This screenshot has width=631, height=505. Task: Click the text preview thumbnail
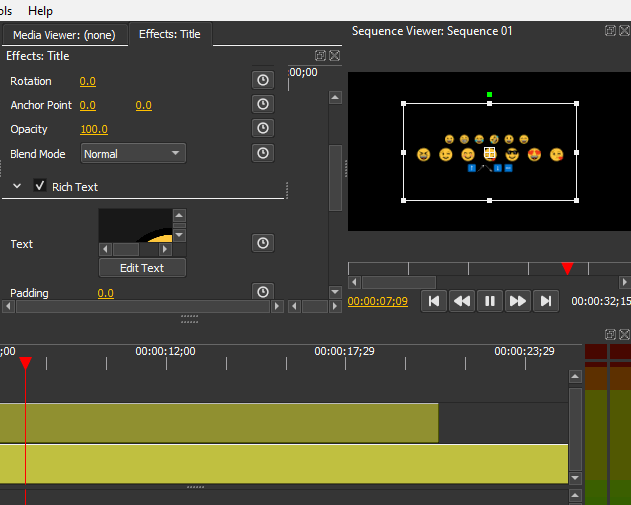click(136, 225)
